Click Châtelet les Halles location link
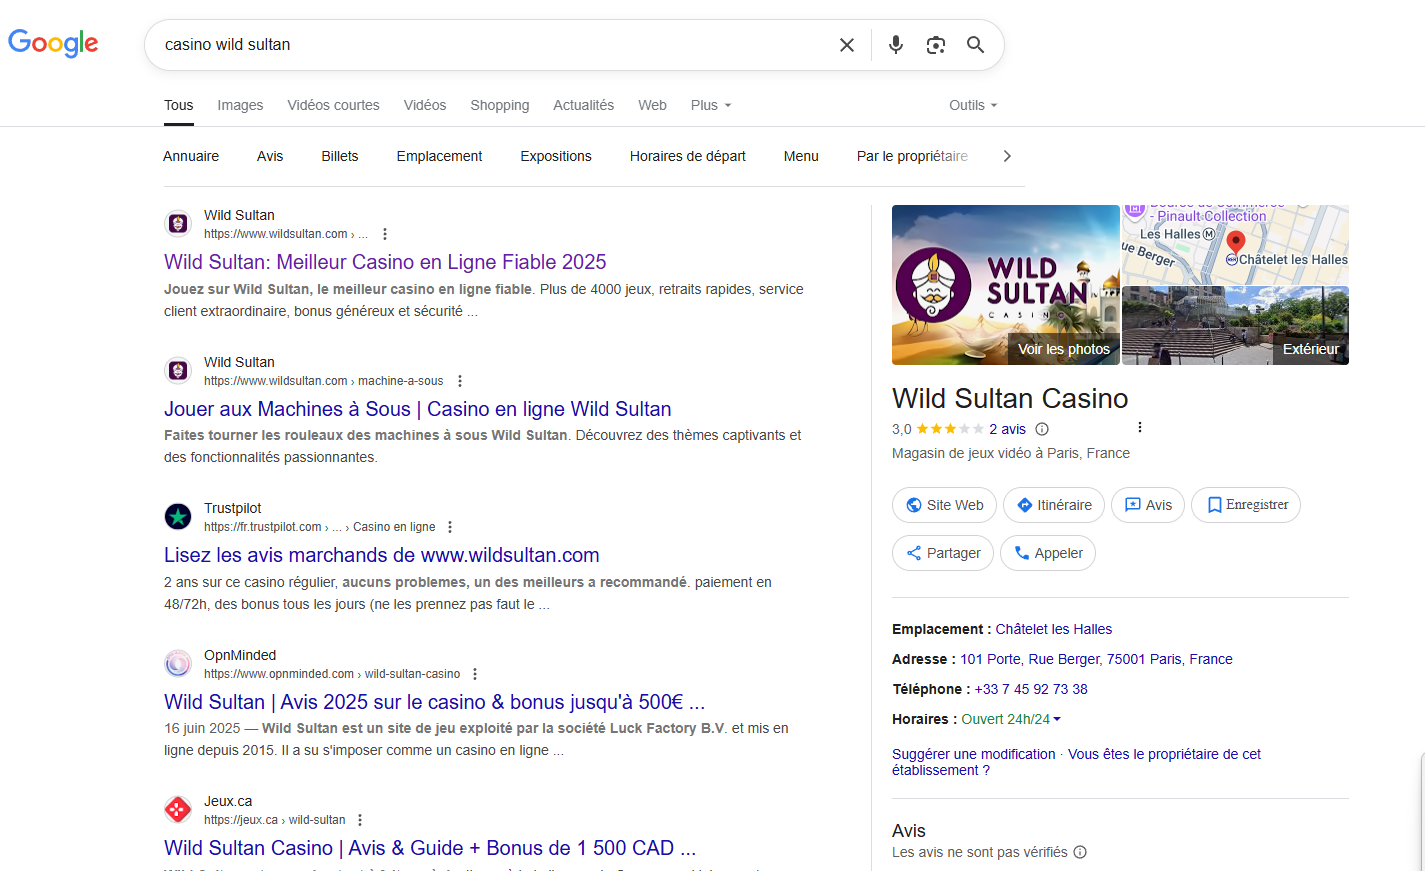 click(x=1054, y=629)
